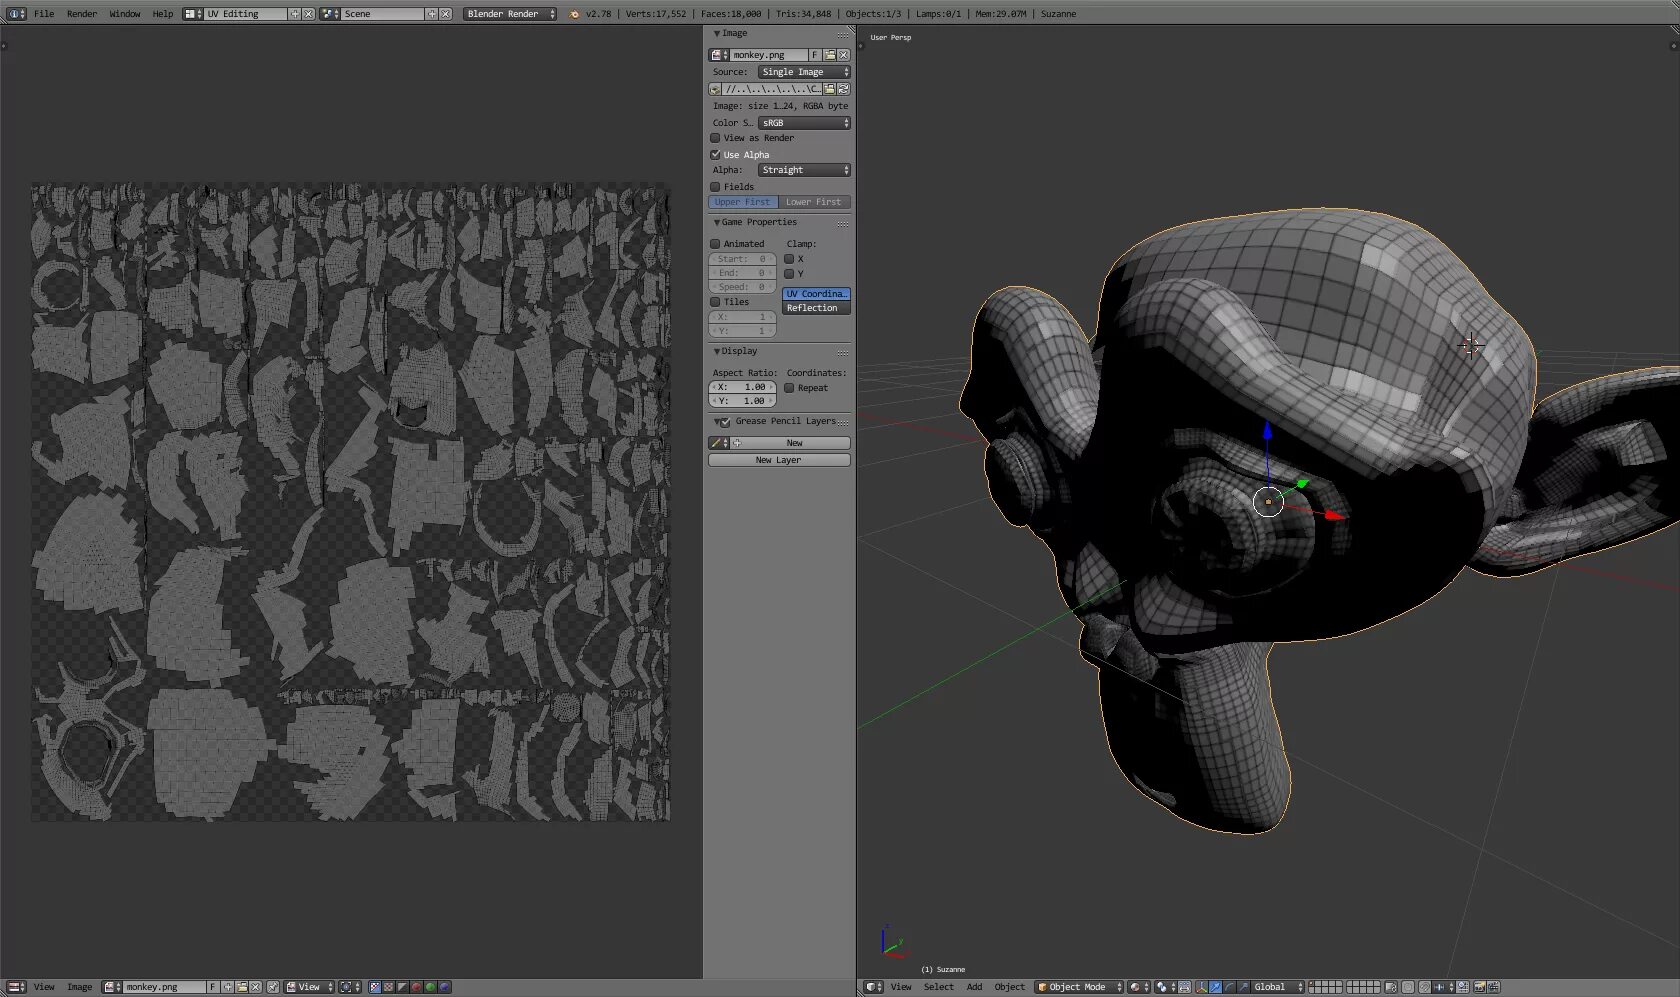Click the open image folder icon next to monkey.png
Screen dimensions: 1680x997
[830, 55]
